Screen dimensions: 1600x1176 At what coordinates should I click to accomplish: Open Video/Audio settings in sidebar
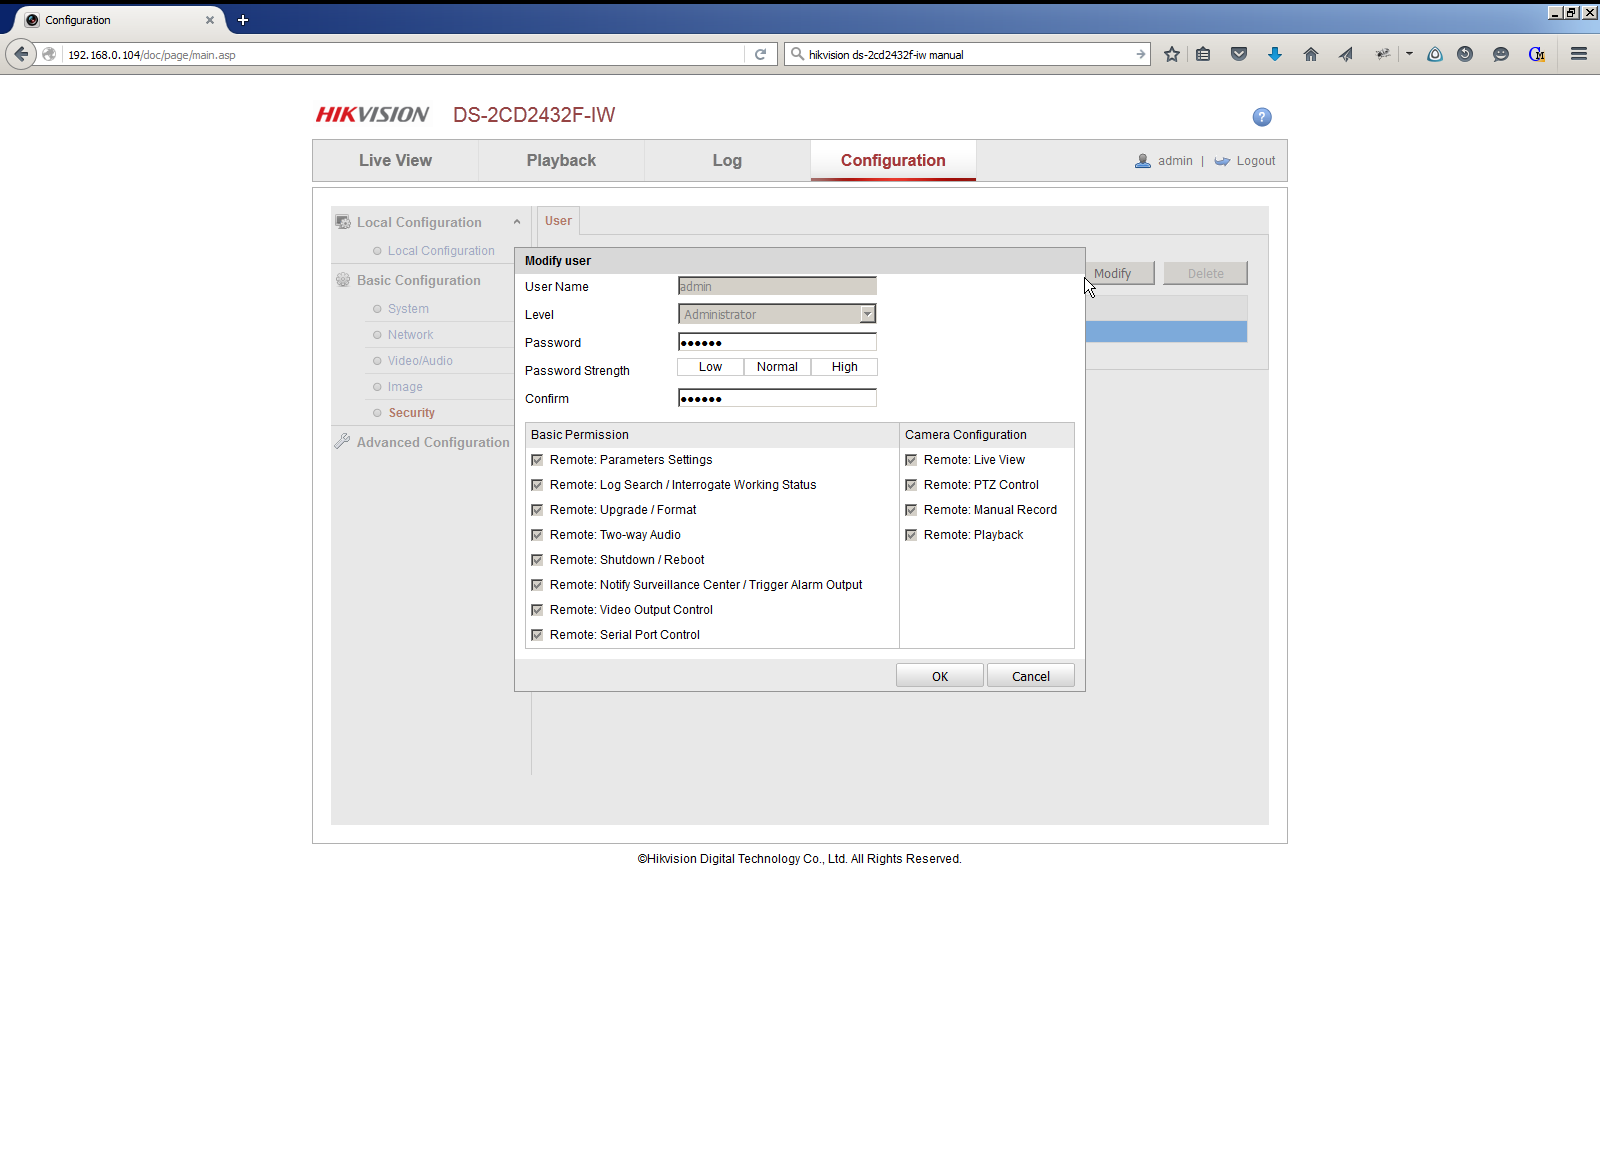pyautogui.click(x=420, y=361)
